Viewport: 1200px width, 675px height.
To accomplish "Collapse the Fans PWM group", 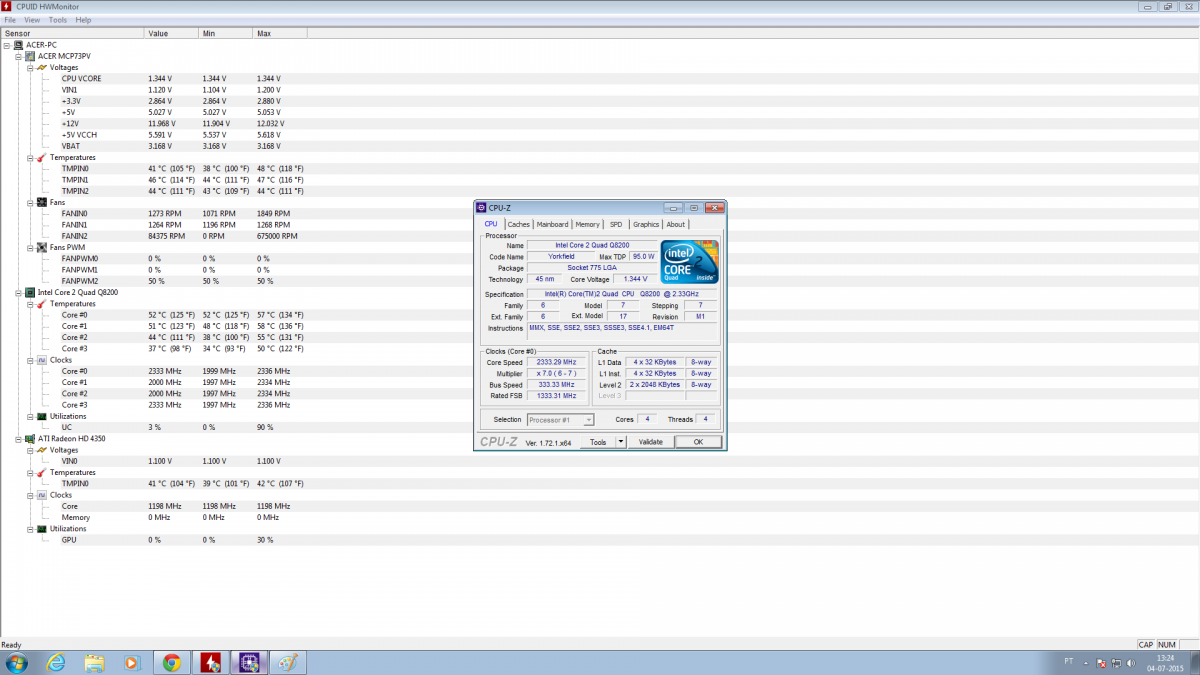I will point(30,247).
